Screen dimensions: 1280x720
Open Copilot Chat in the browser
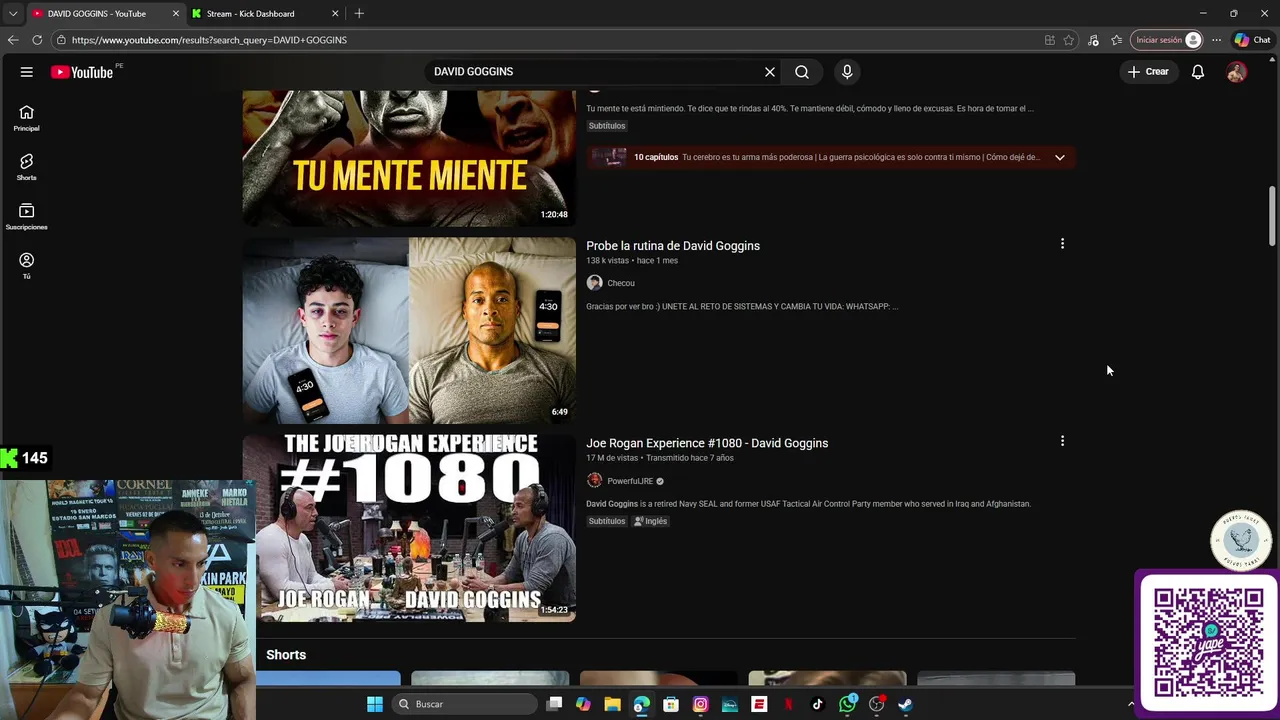point(1252,40)
